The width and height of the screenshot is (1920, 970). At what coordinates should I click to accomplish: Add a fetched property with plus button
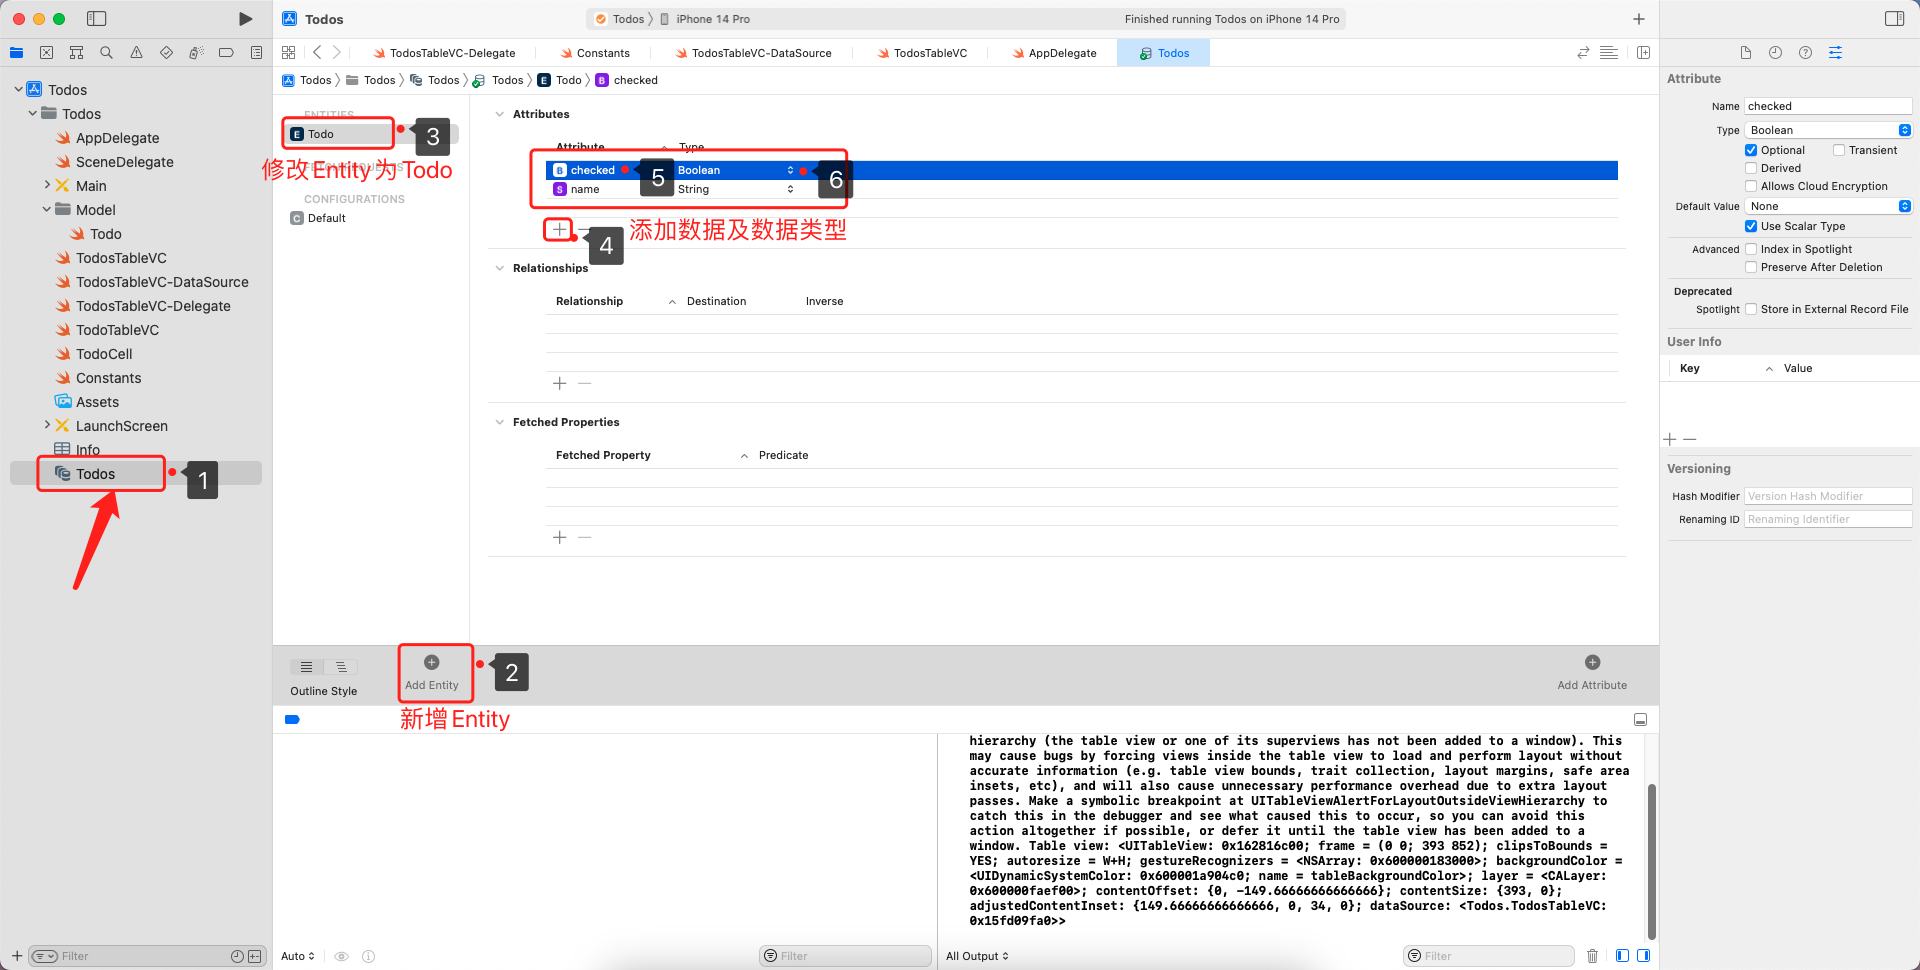559,537
